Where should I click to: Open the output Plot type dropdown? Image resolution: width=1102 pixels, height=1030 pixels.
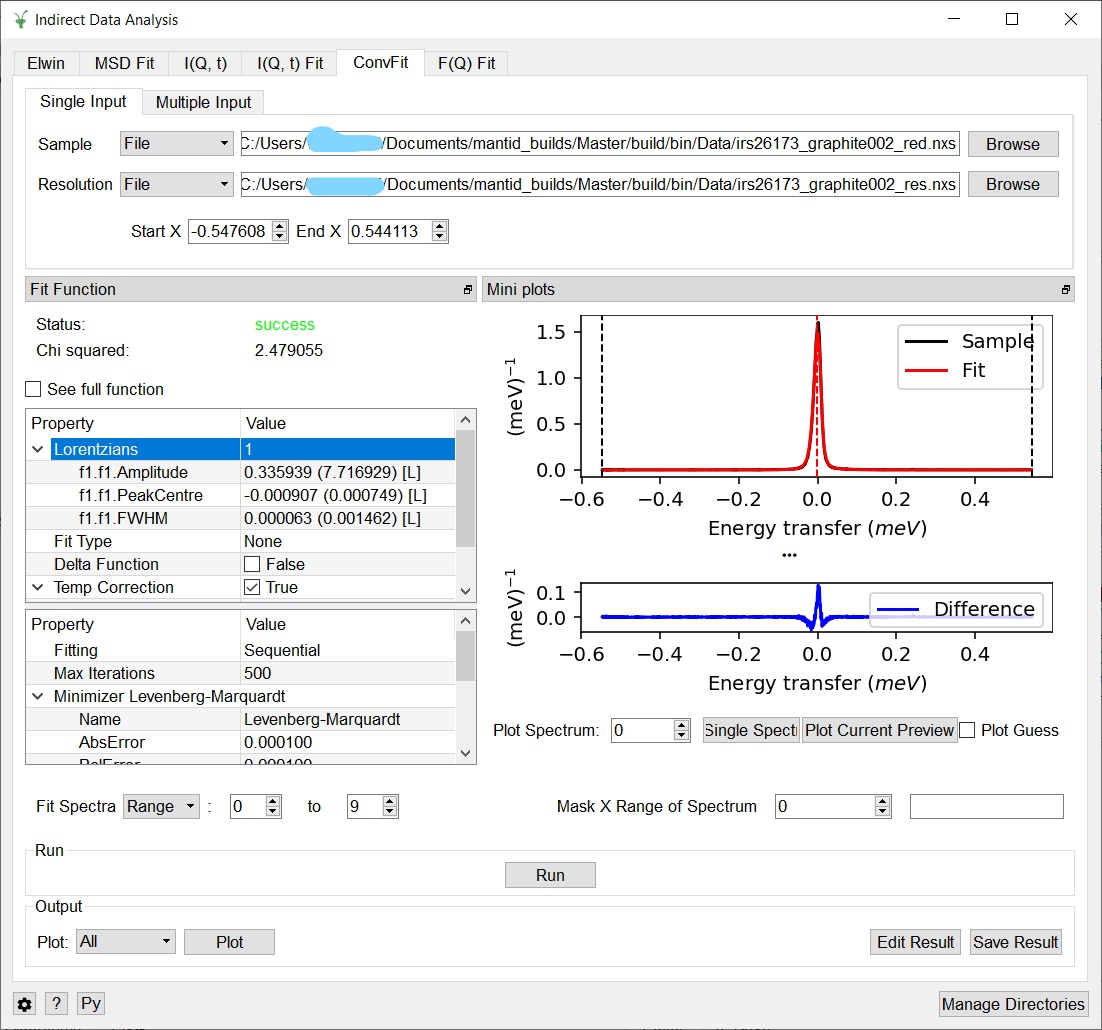tap(125, 942)
